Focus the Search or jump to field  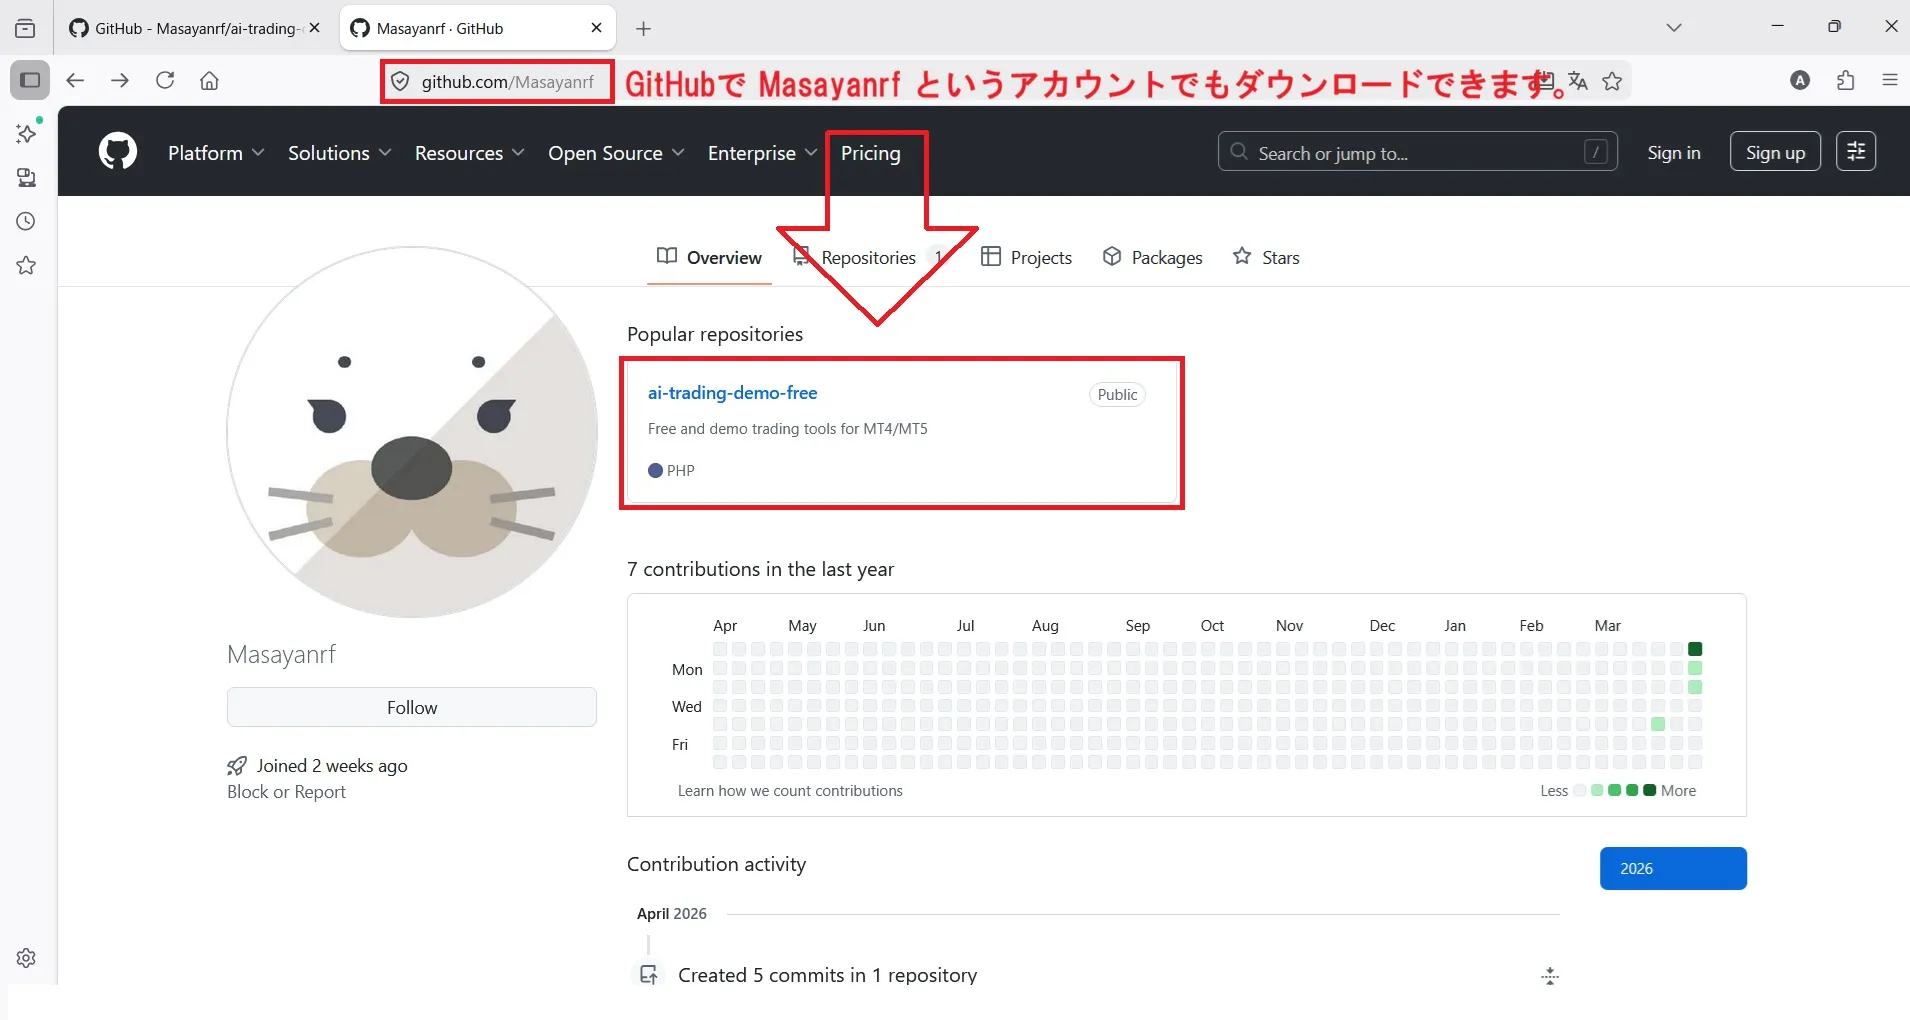click(x=1417, y=152)
